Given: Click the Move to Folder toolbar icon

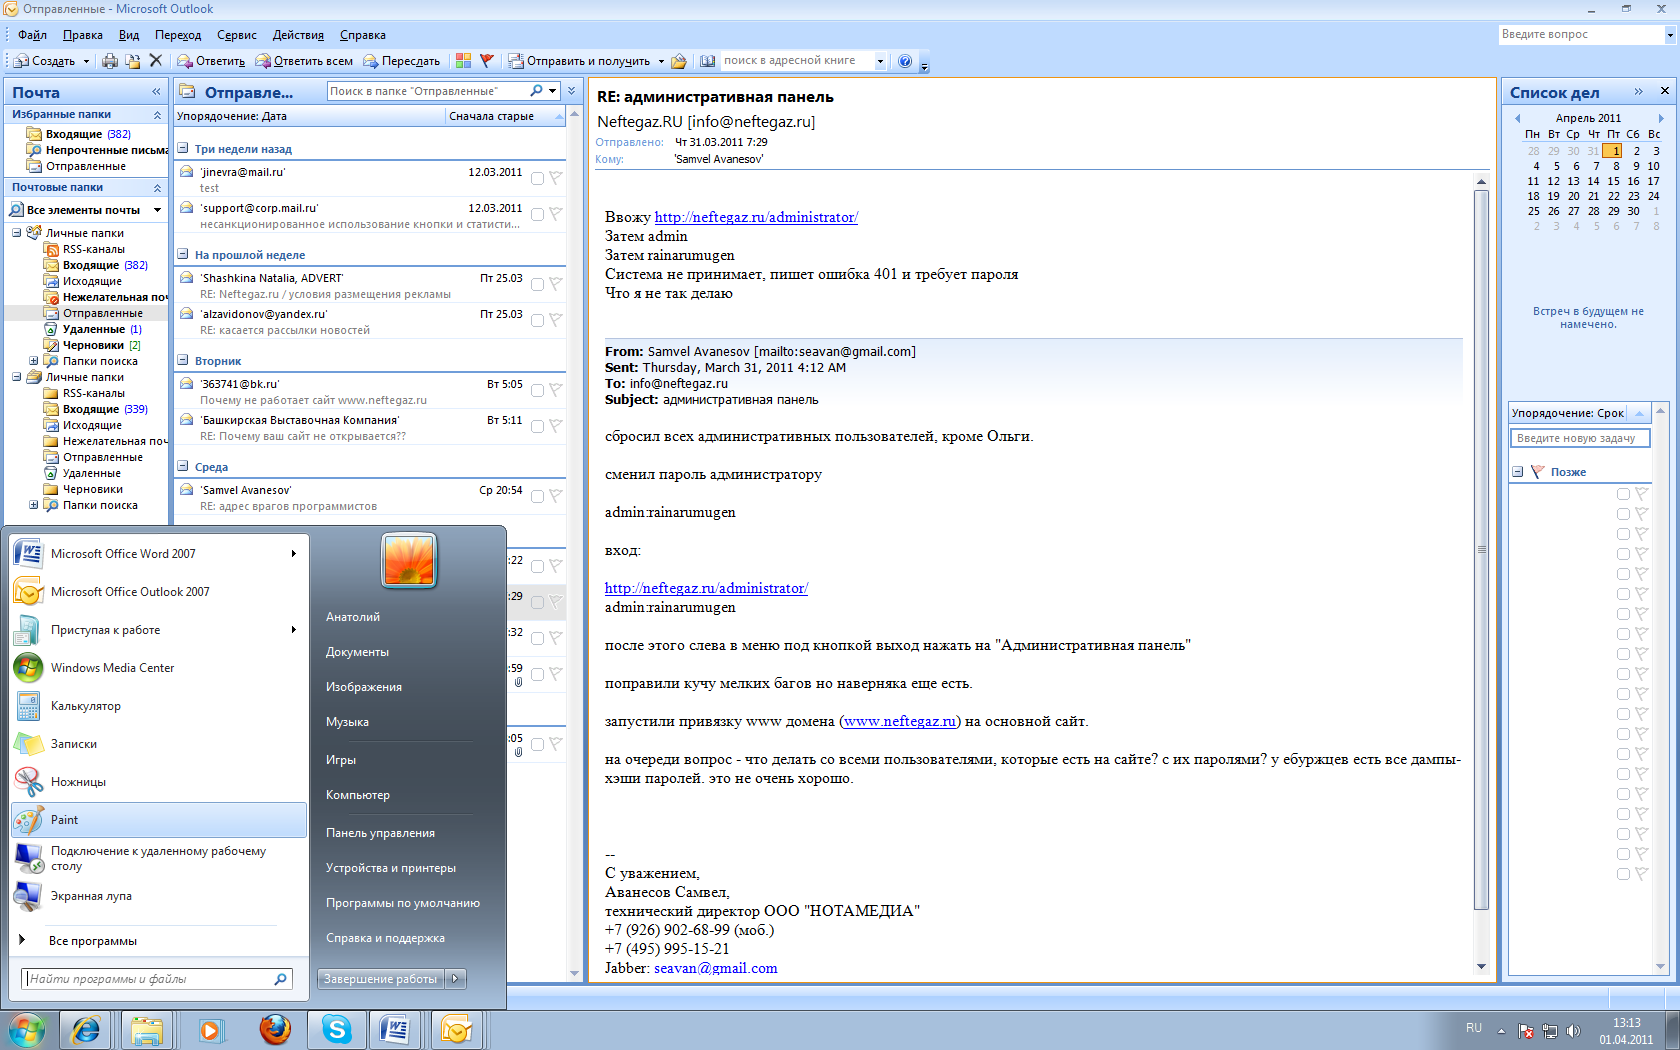Looking at the screenshot, I should 133,61.
